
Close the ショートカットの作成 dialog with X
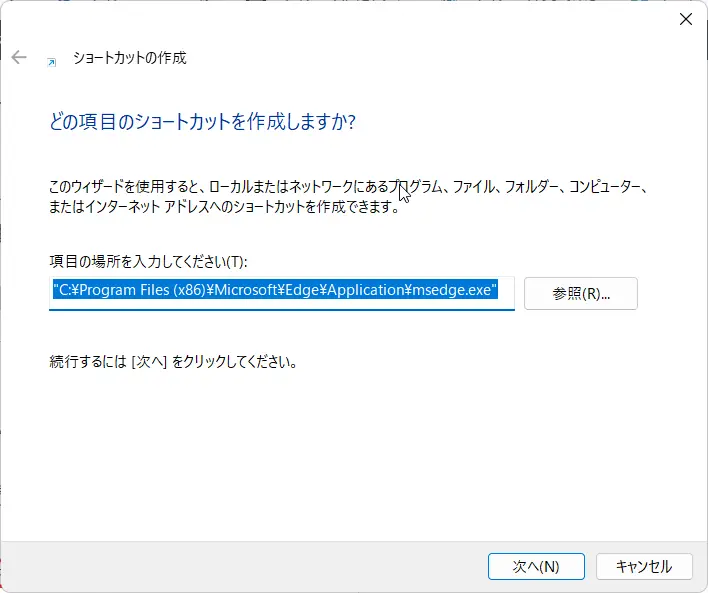[686, 19]
